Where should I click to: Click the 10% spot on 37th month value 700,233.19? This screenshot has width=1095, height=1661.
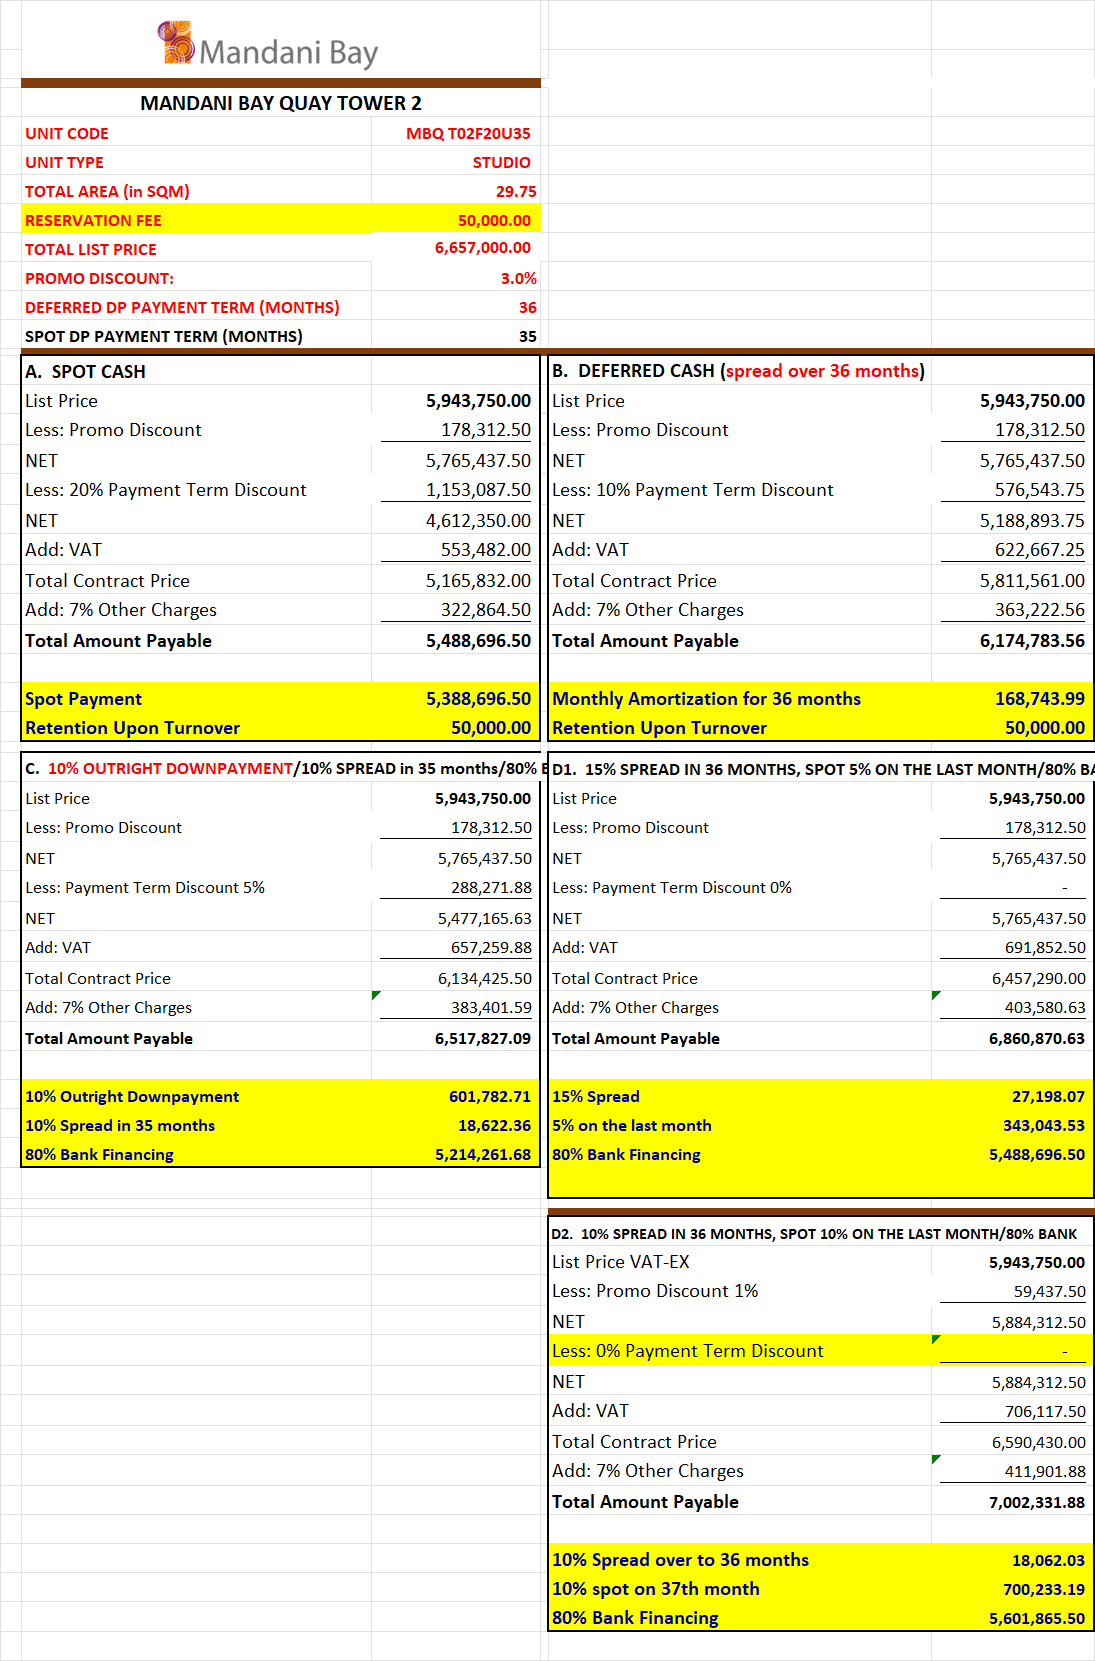click(x=1043, y=1590)
